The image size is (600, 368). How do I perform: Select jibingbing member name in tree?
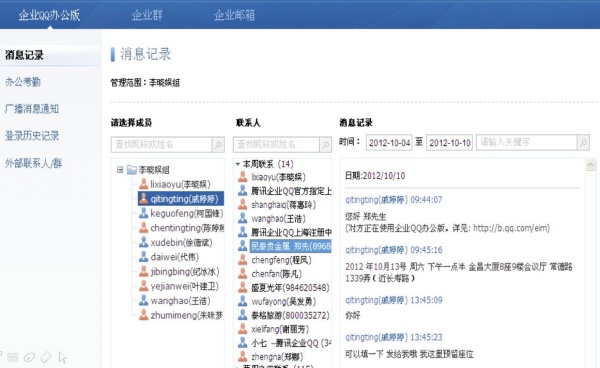click(x=185, y=272)
